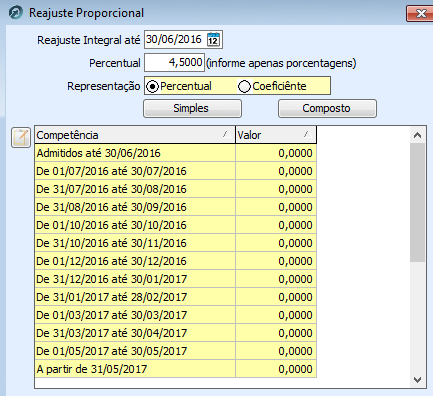433x396 pixels.
Task: Select the Coeficiênte representation radio button
Action: [x=244, y=87]
